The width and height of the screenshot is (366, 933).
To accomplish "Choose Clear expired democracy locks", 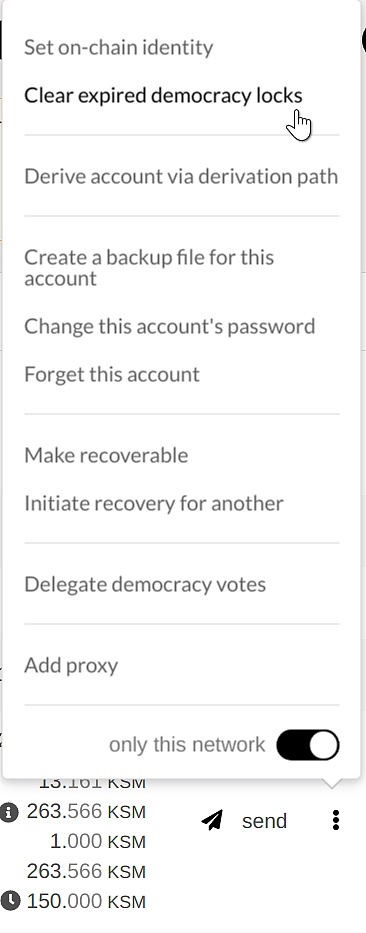I will (163, 95).
